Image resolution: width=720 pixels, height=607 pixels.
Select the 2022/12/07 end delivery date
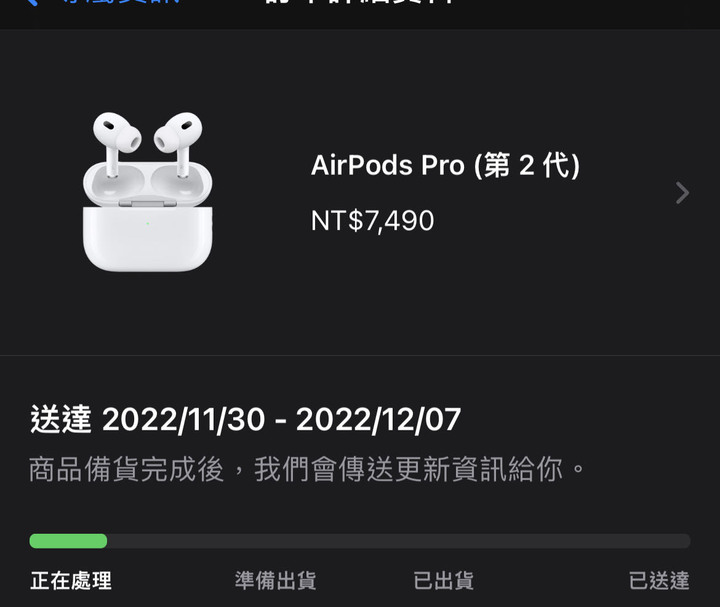tap(378, 420)
